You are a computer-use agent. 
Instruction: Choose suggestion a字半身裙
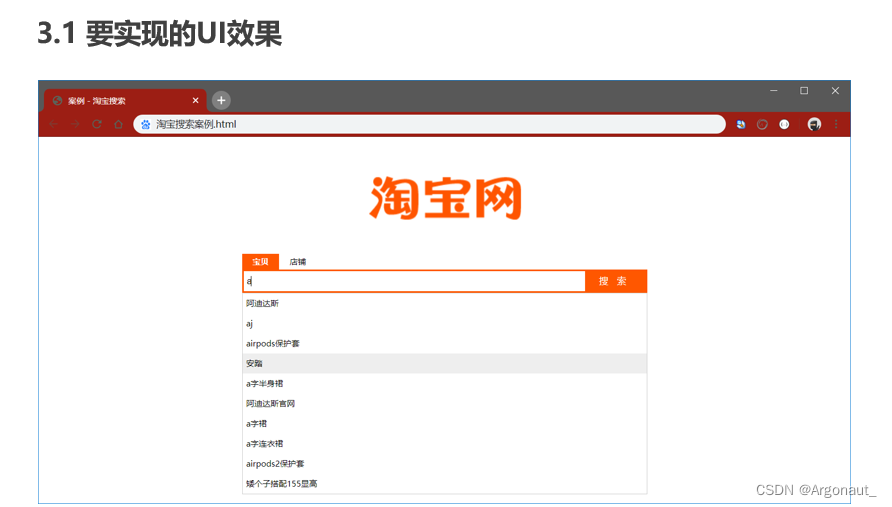tap(445, 384)
